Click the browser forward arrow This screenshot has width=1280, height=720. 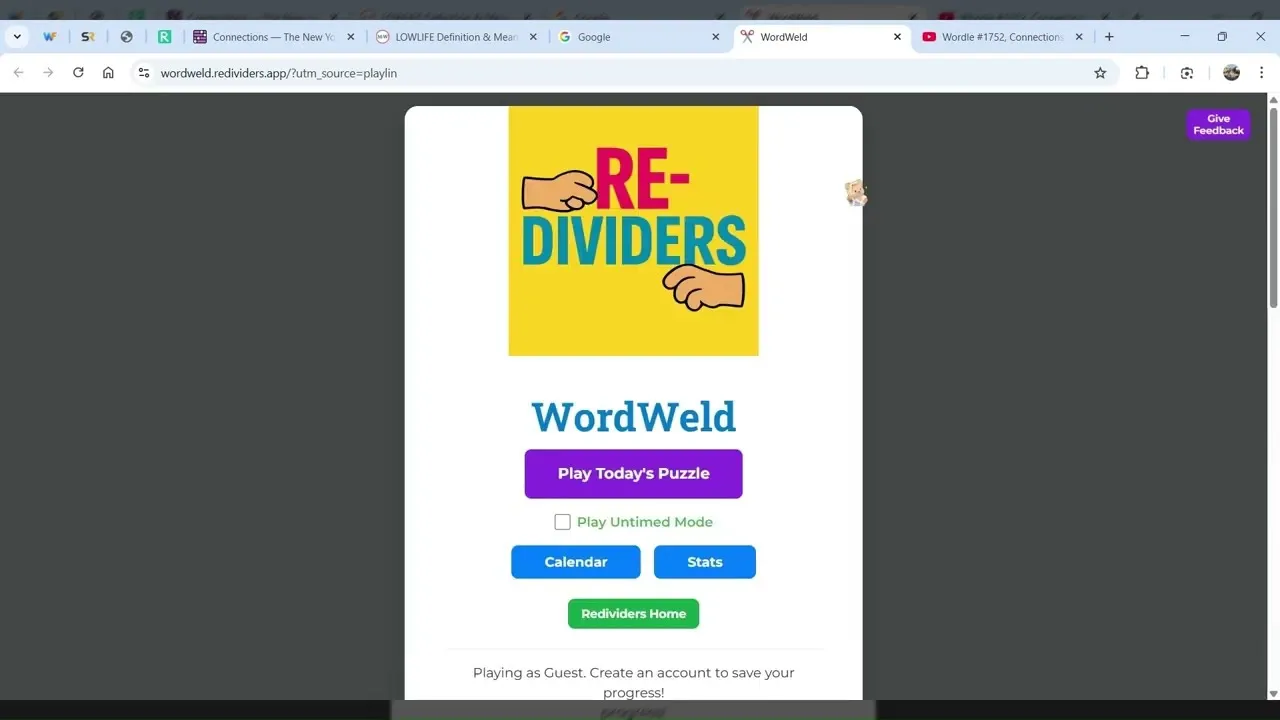[x=48, y=73]
